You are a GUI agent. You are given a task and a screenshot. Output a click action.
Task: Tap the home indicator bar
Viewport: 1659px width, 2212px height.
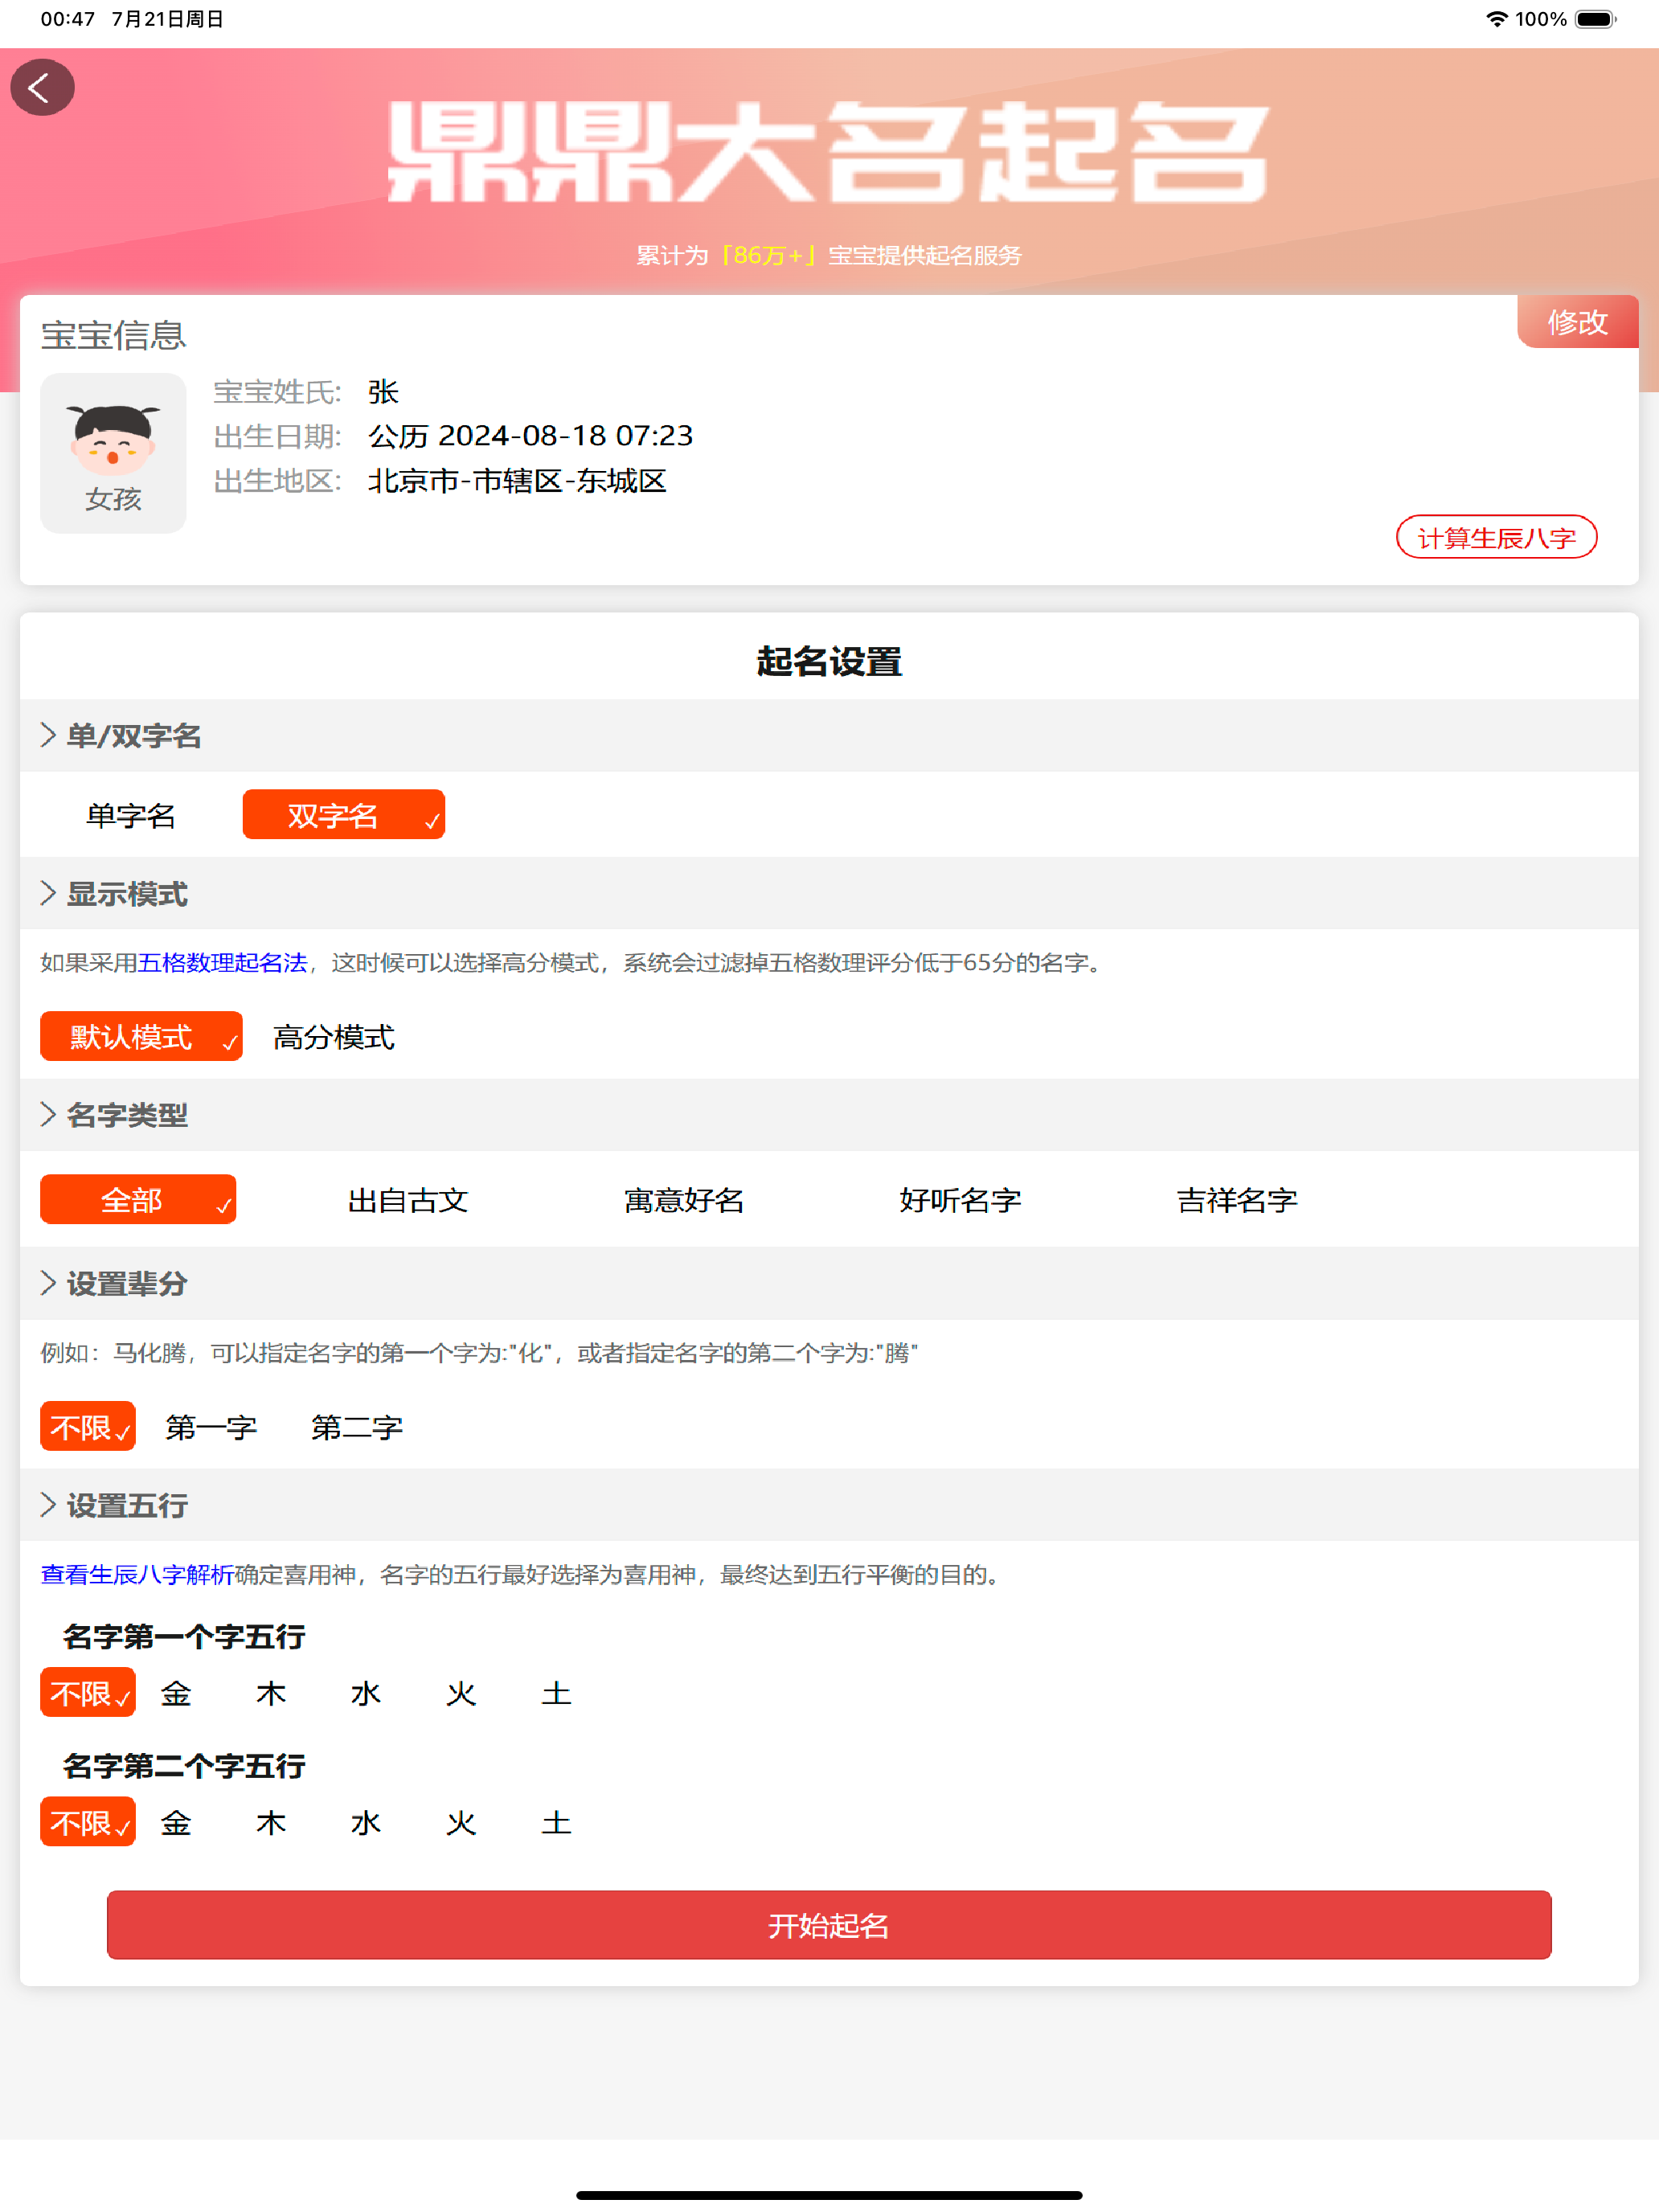tap(829, 2195)
